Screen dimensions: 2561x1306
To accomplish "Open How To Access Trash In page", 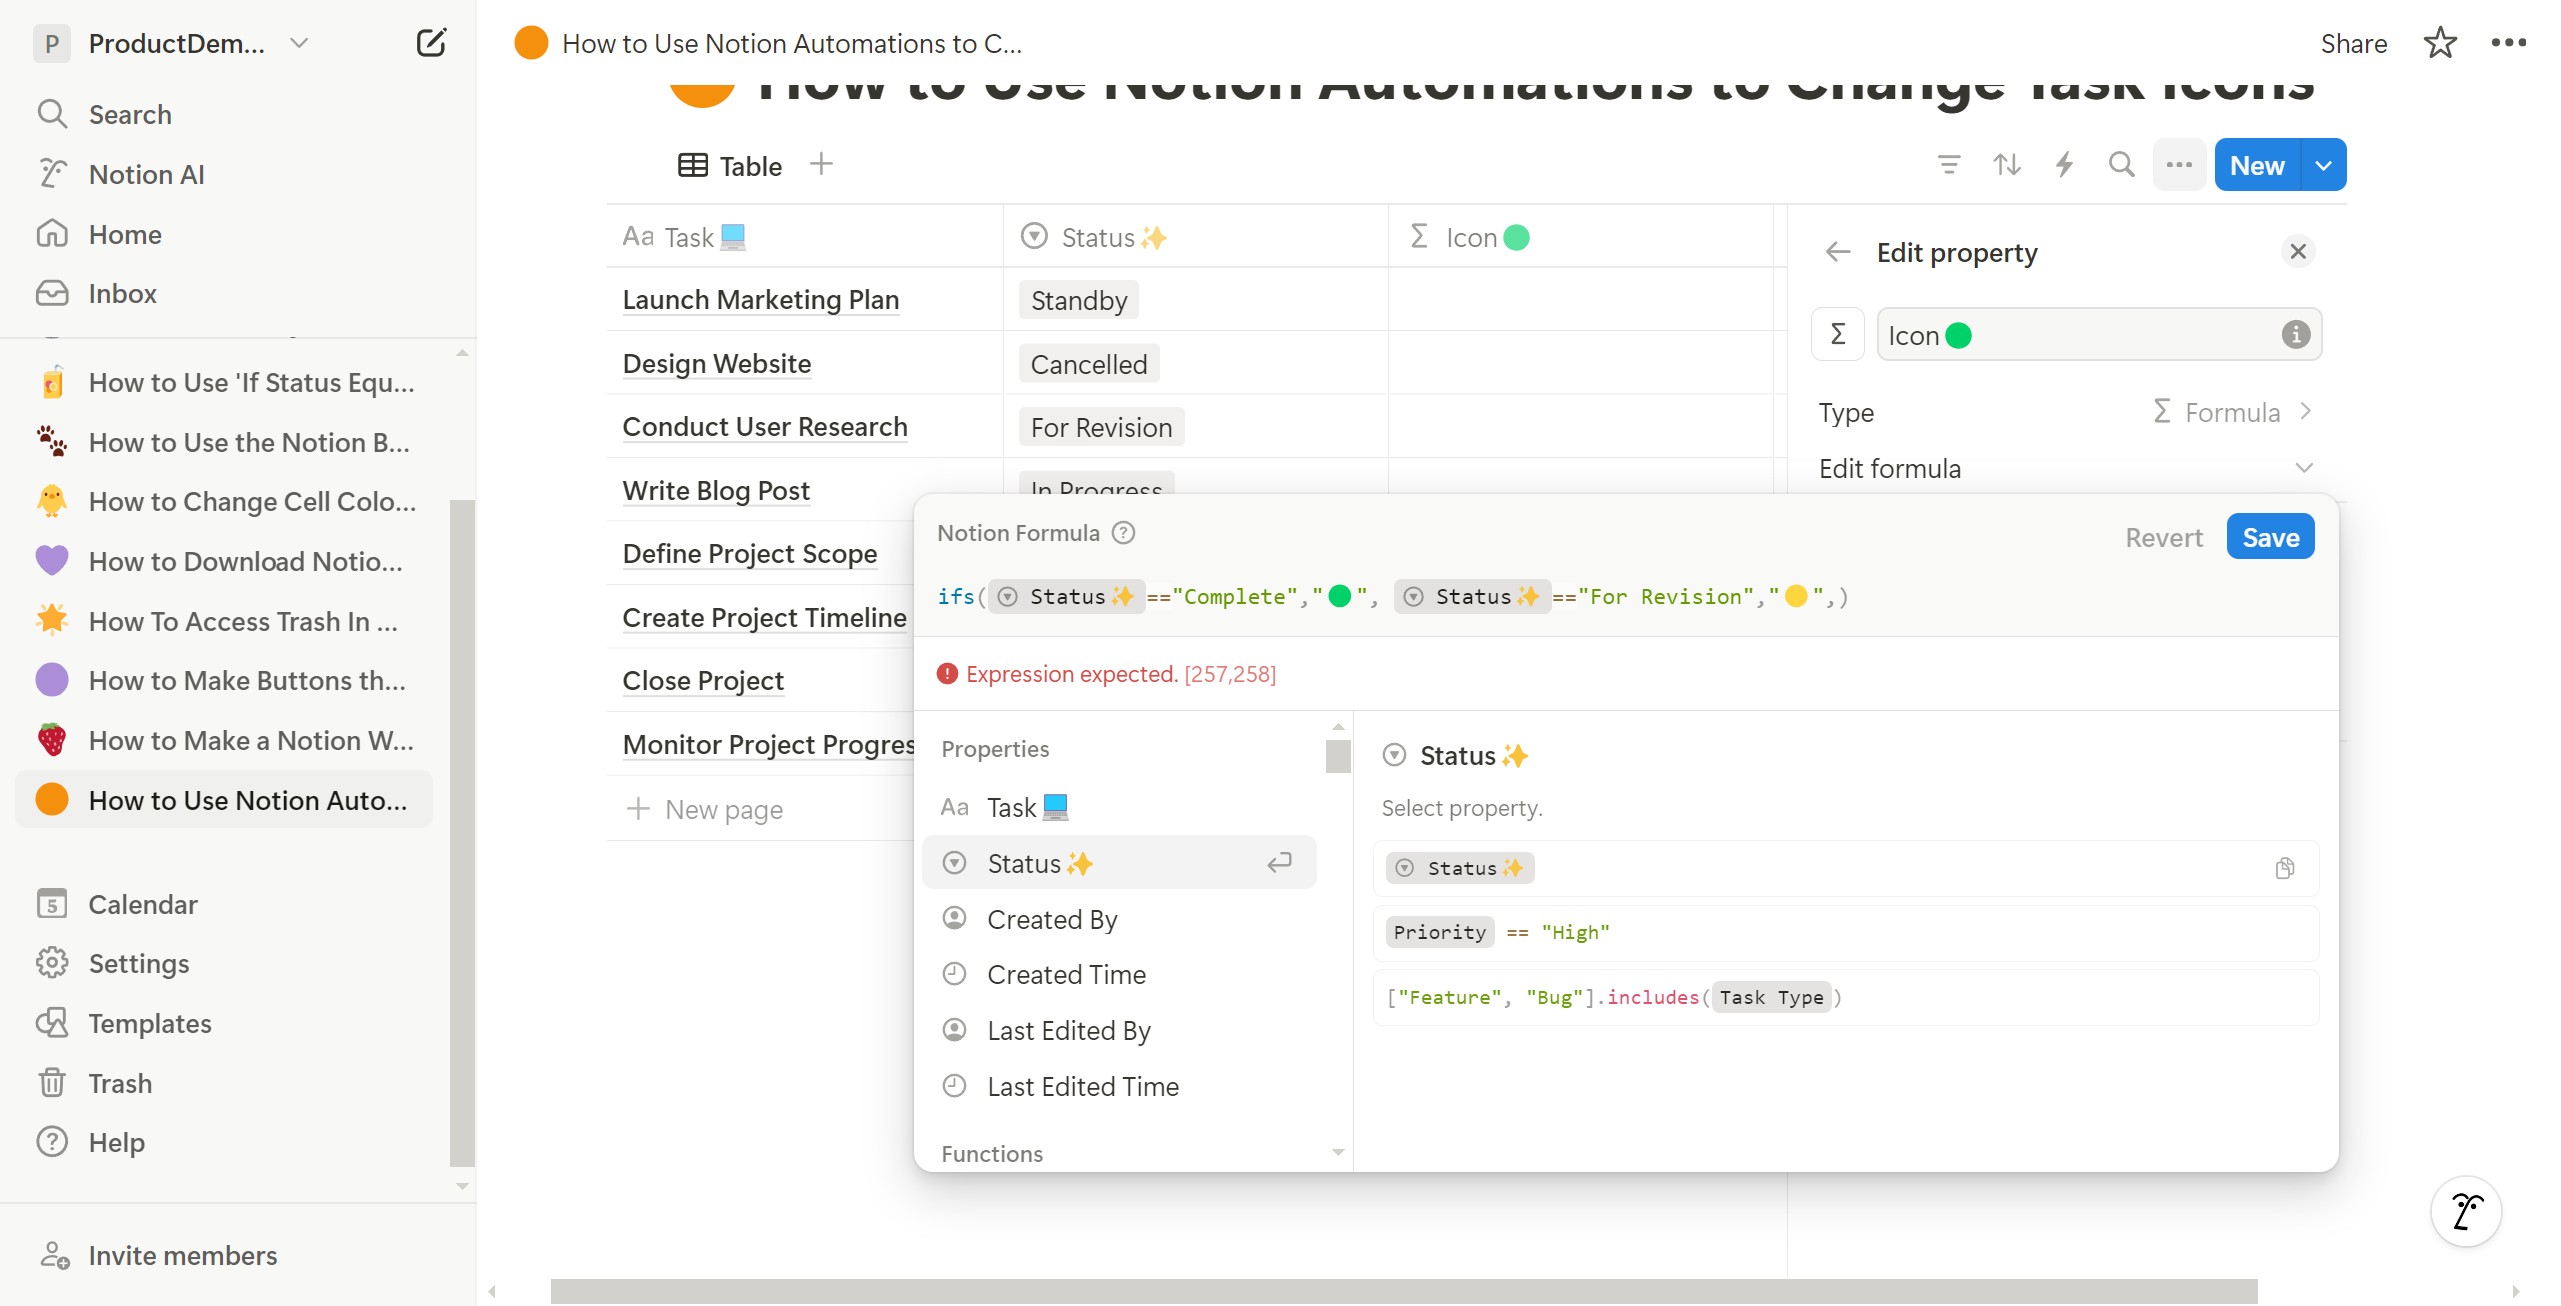I will (x=225, y=621).
